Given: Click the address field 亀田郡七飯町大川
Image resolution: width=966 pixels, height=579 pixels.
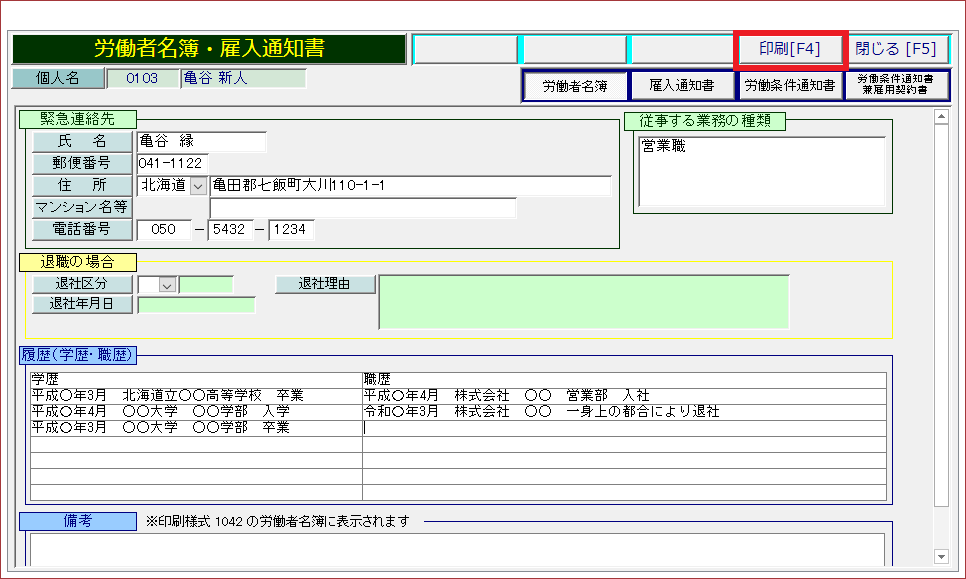Looking at the screenshot, I should point(410,186).
